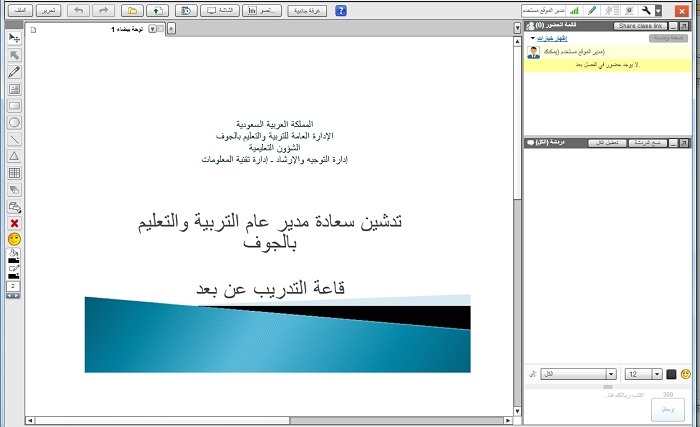Screen dimensions: 700x427
Task: Click the blue pencil writing control icon
Action: click(592, 10)
